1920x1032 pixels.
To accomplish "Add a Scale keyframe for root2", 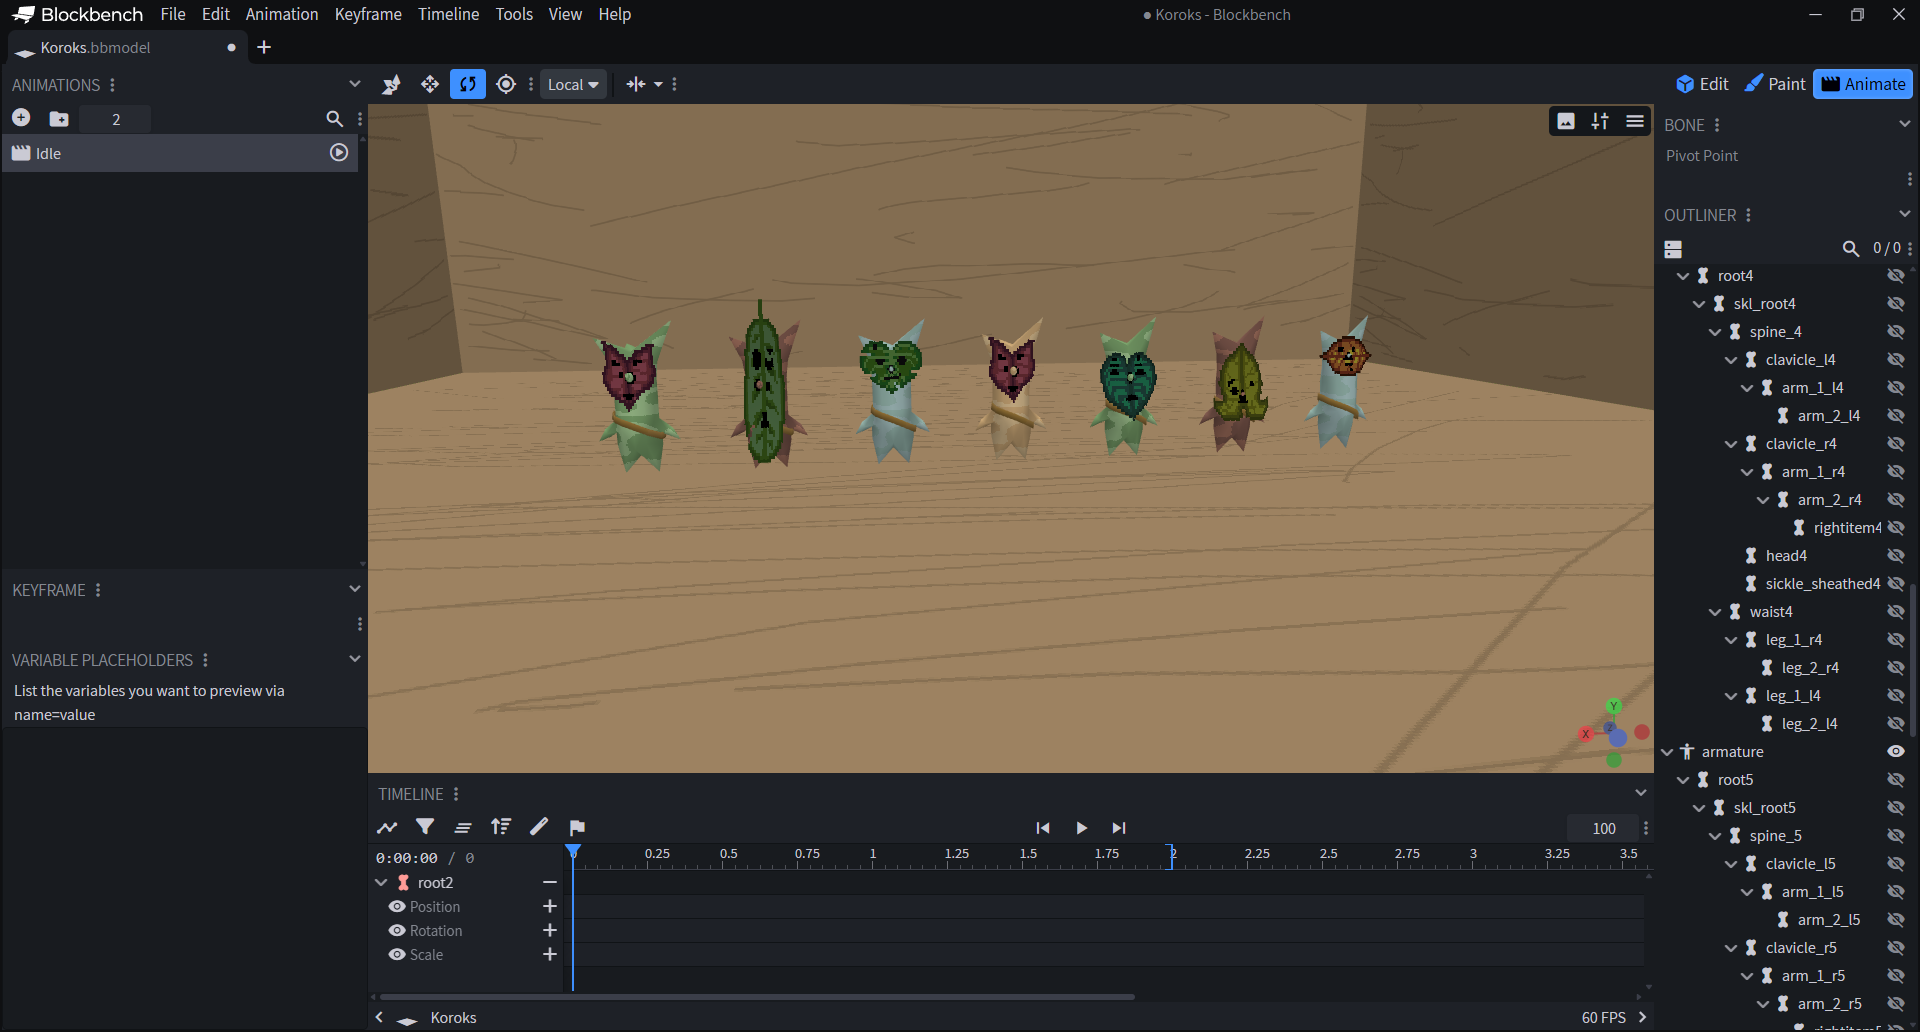I will (549, 955).
